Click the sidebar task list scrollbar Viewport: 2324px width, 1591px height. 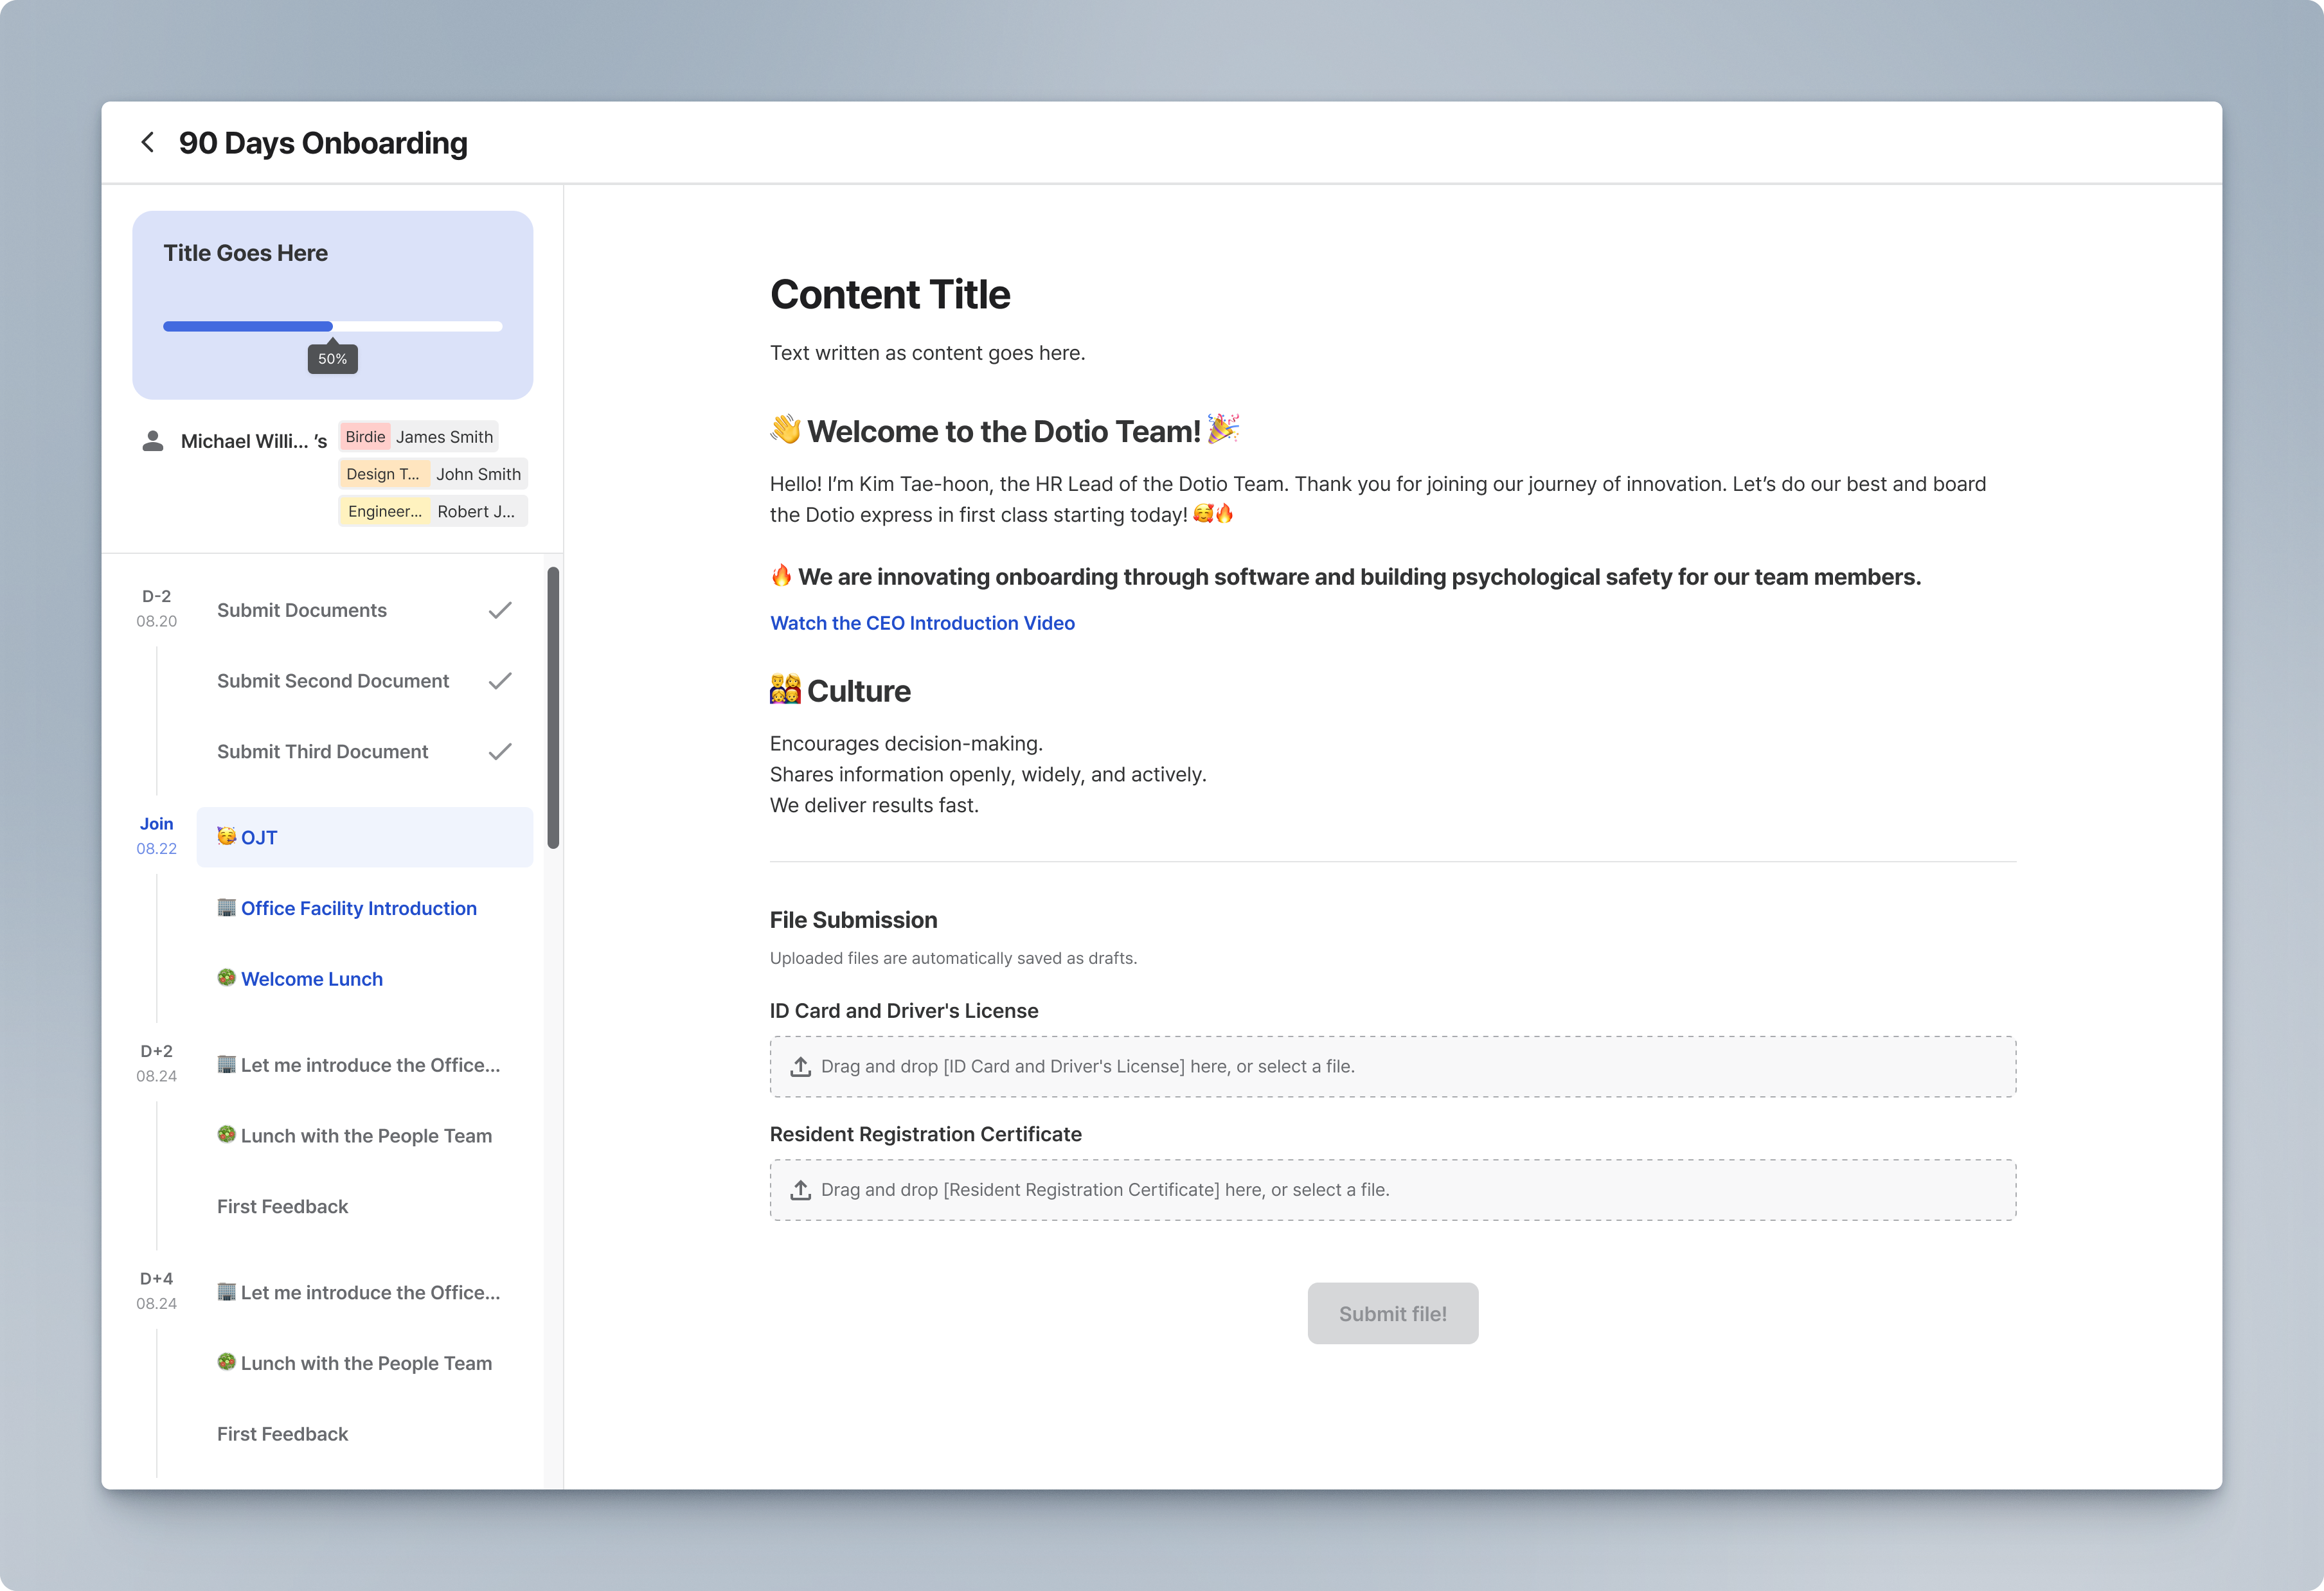point(553,707)
